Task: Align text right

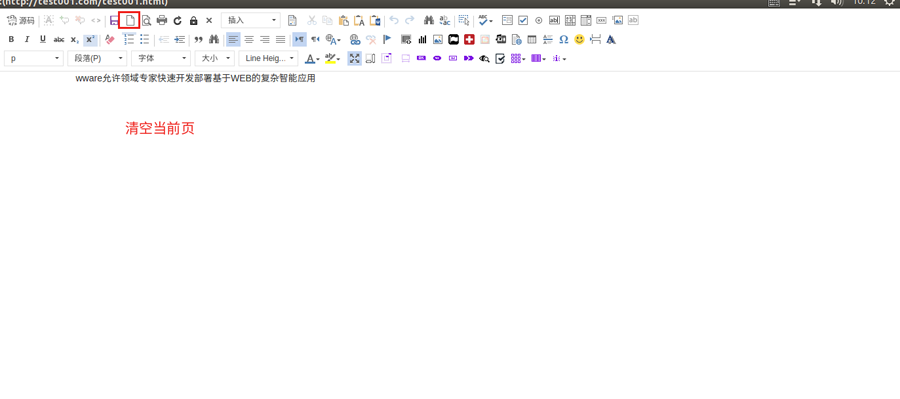Action: pos(265,40)
